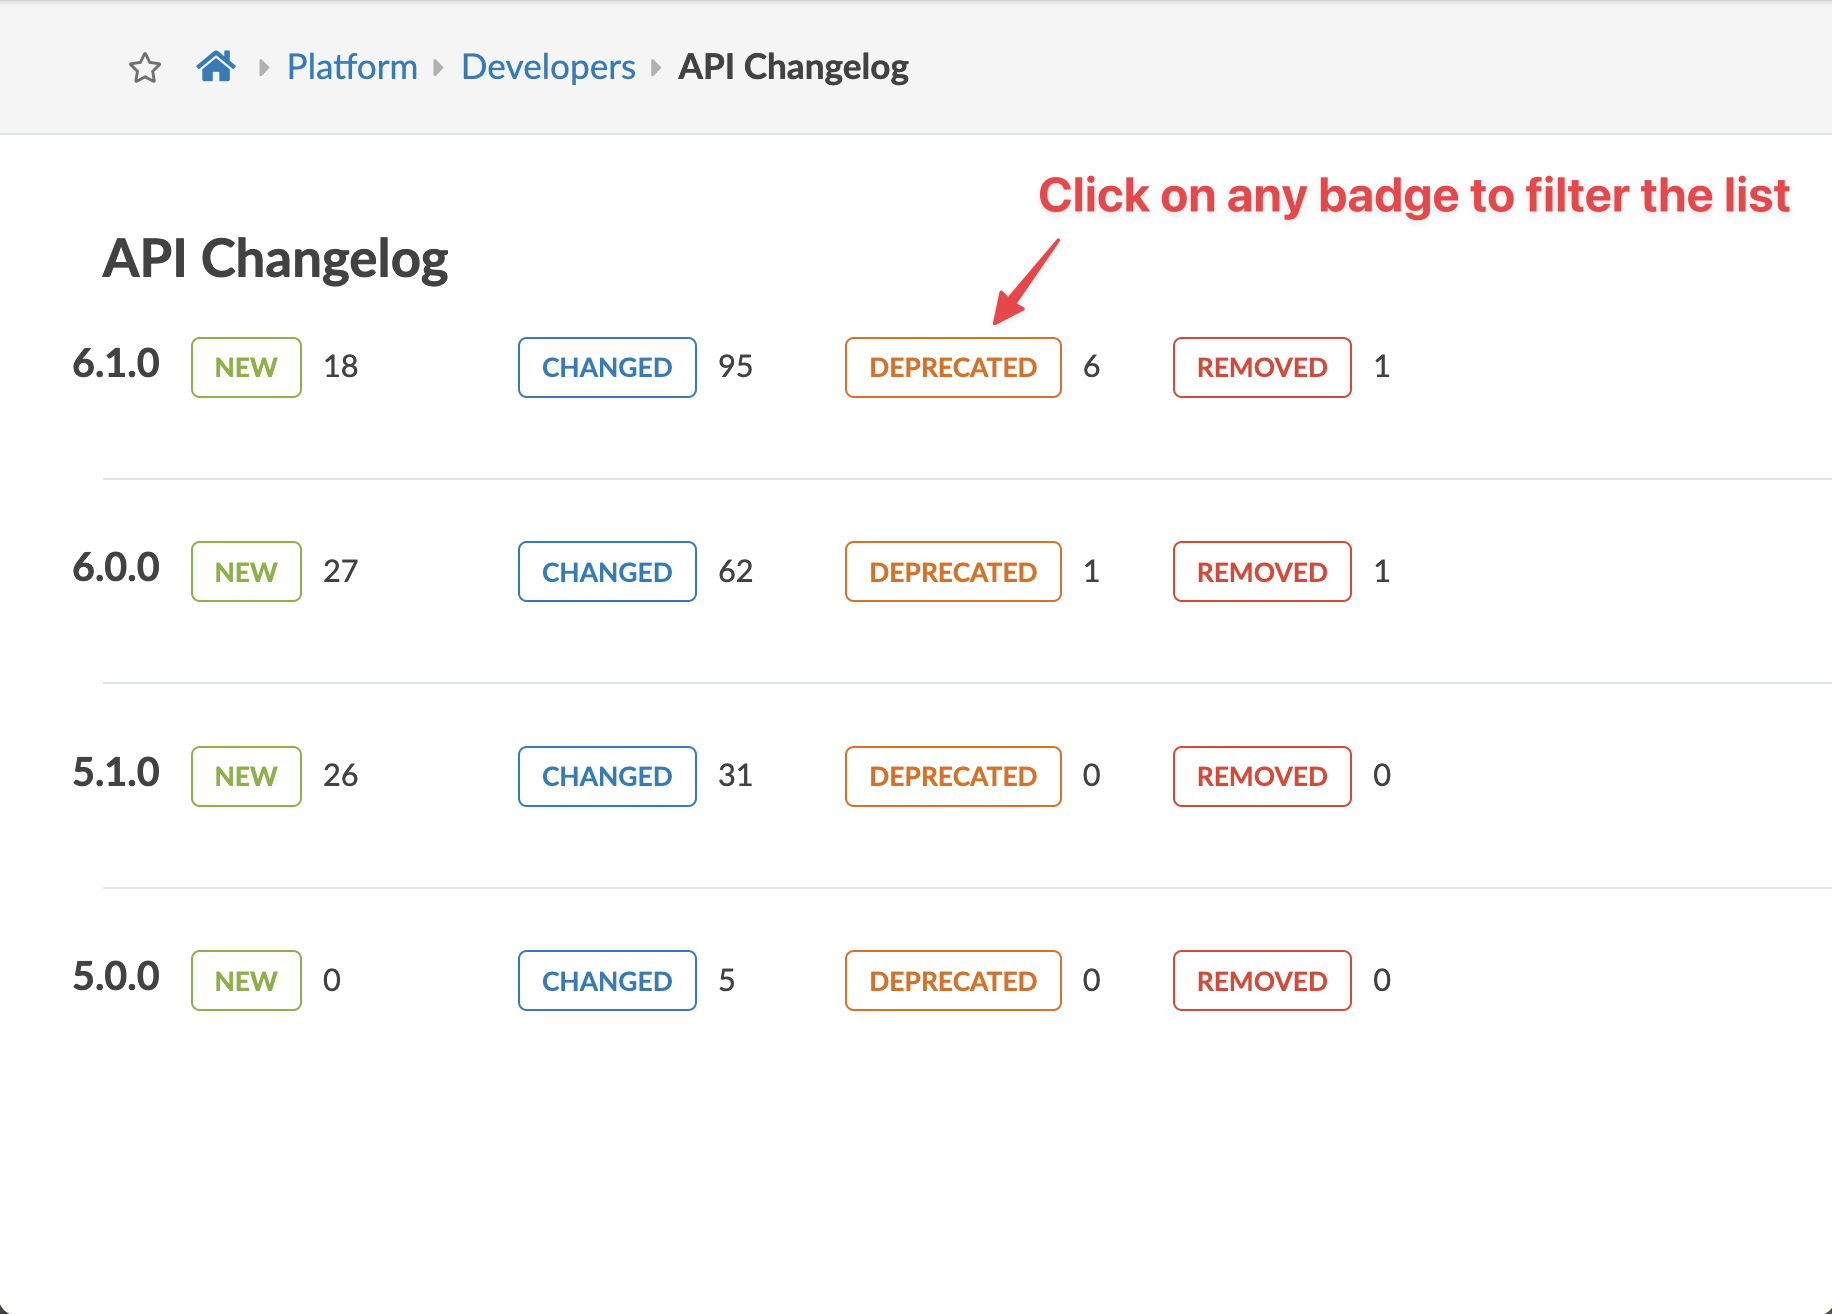1832x1314 pixels.
Task: Select the NEW badge for 6.0.0
Action: click(x=246, y=572)
